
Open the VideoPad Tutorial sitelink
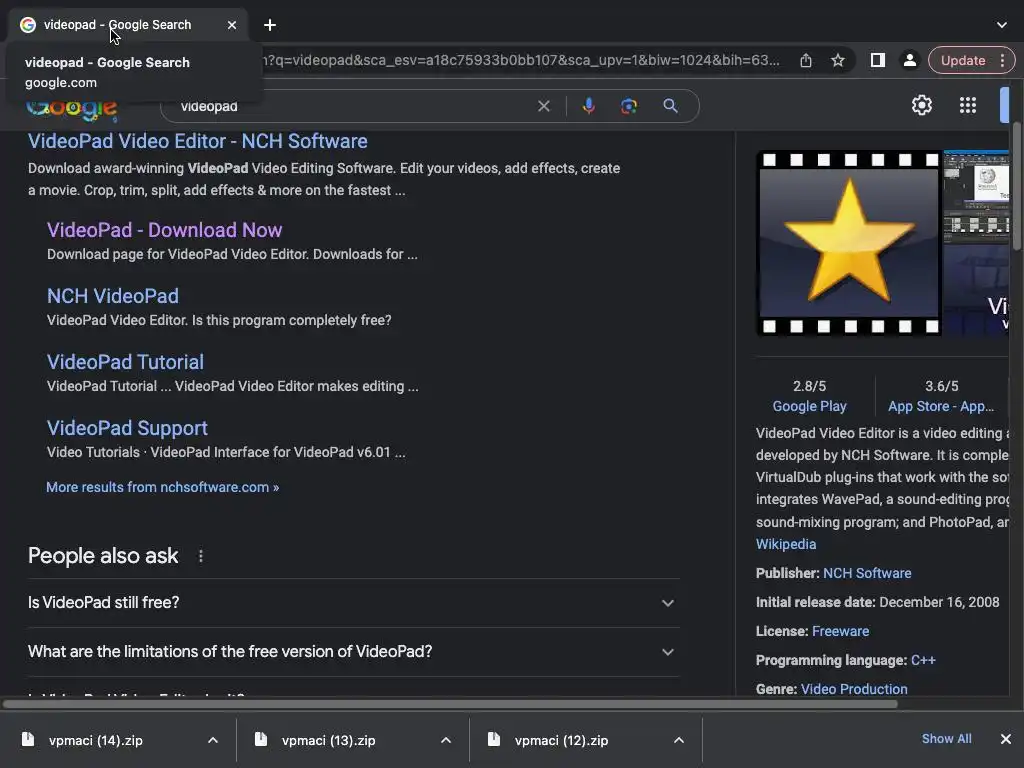coord(125,362)
